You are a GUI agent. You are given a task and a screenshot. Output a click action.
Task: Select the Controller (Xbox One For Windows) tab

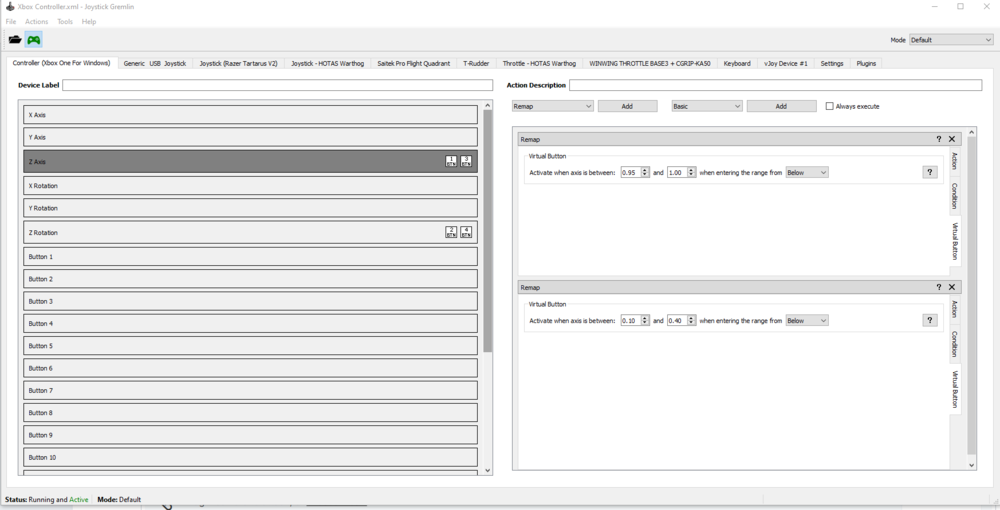click(61, 63)
